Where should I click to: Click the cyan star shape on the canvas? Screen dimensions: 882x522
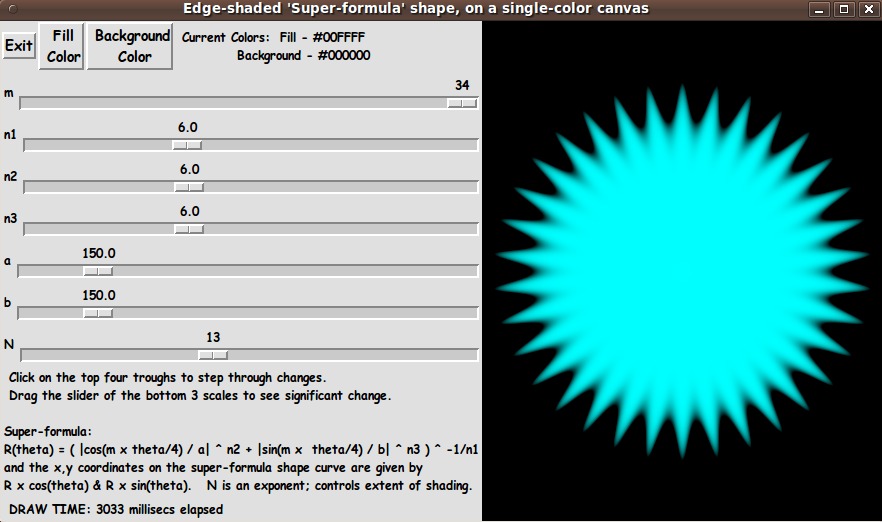coord(680,270)
